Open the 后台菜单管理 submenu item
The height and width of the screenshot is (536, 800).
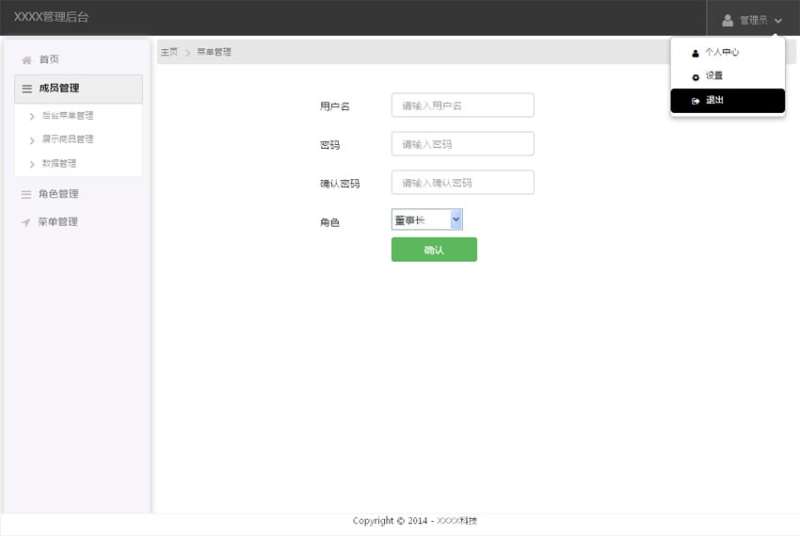click(67, 116)
